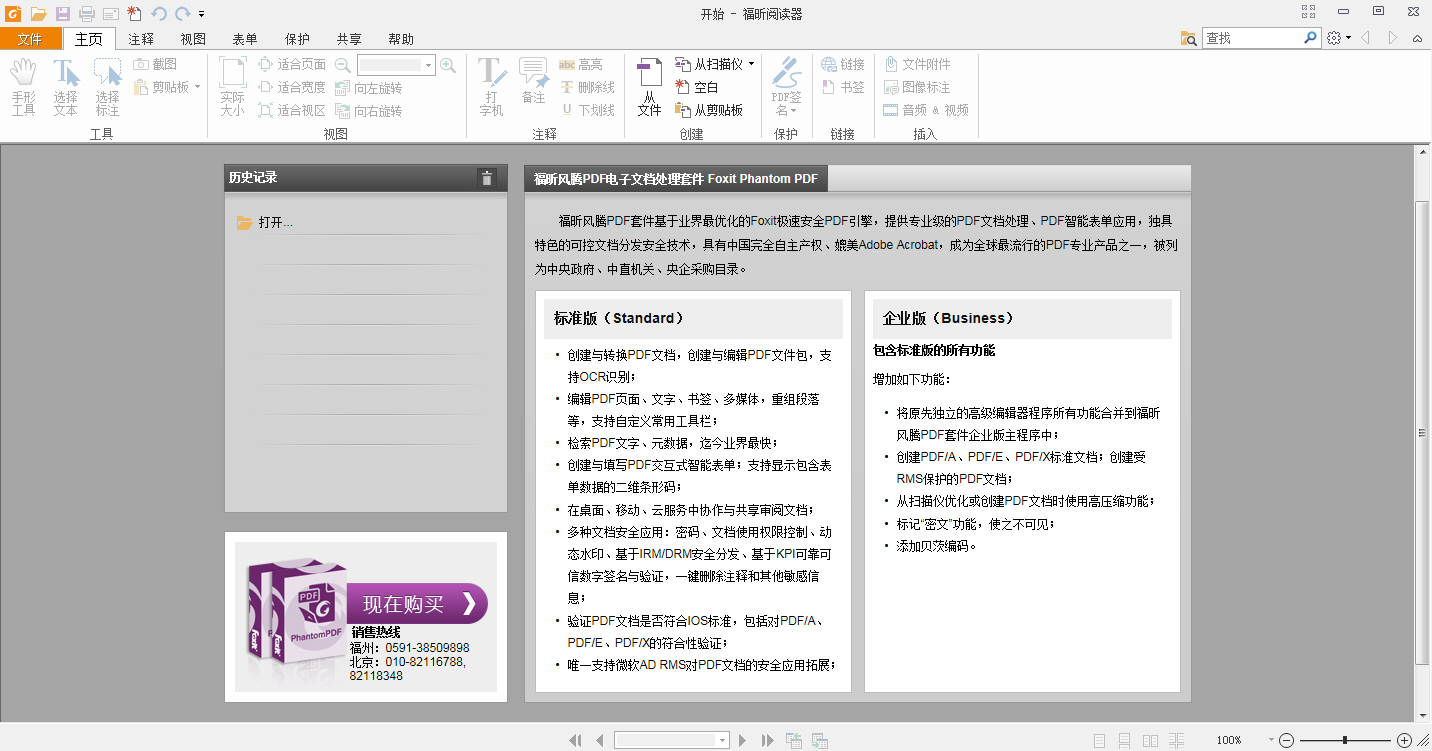Click Fit Width (适合宽度)
The width and height of the screenshot is (1432, 751).
292,87
